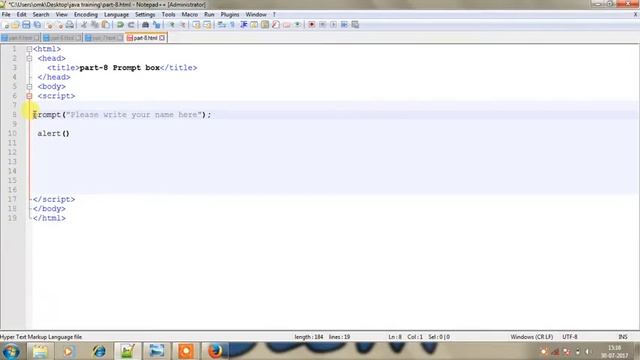This screenshot has width=640, height=360.
Task: Click Run Macro Multiple Times icon
Action: pos(344,25)
